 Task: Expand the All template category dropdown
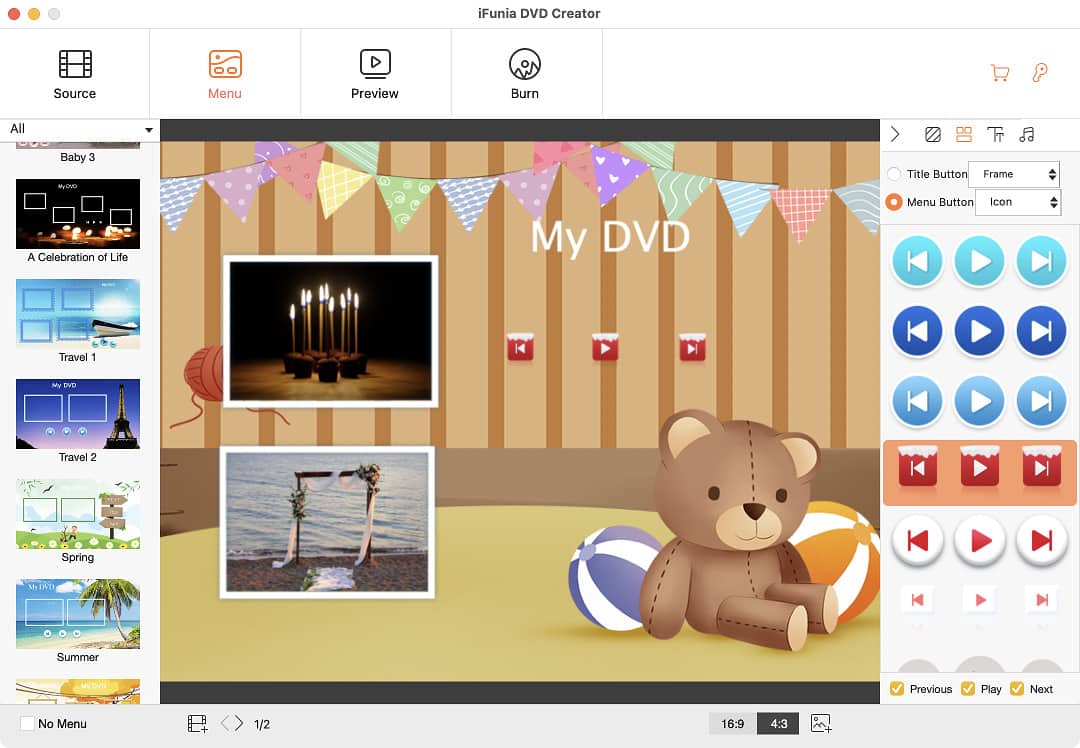(80, 129)
